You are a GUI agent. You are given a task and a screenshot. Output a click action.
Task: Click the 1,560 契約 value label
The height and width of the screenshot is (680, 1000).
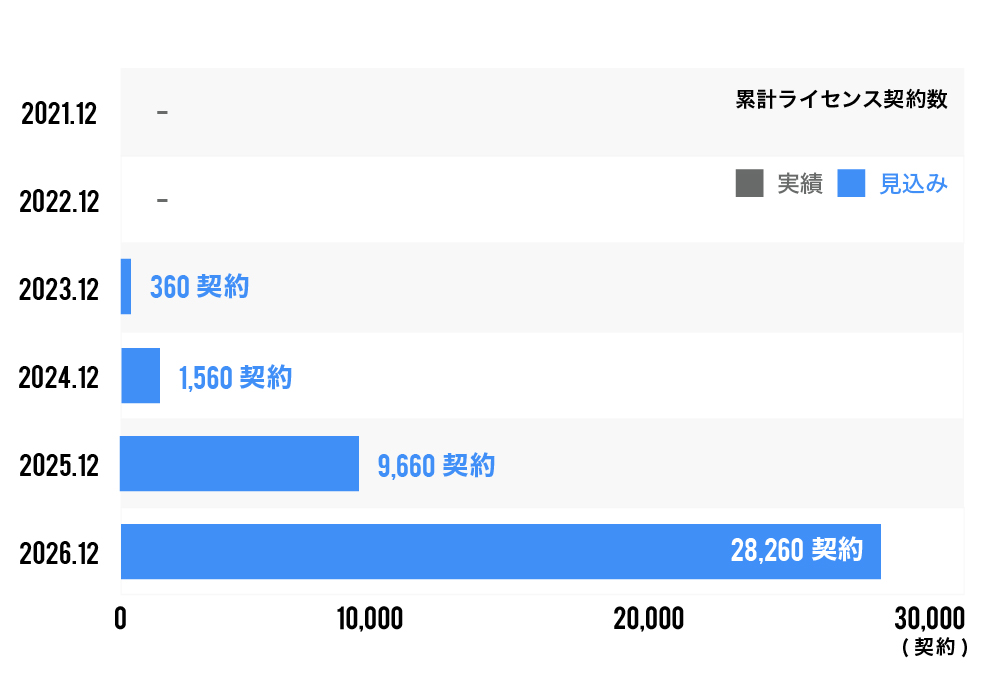235,378
